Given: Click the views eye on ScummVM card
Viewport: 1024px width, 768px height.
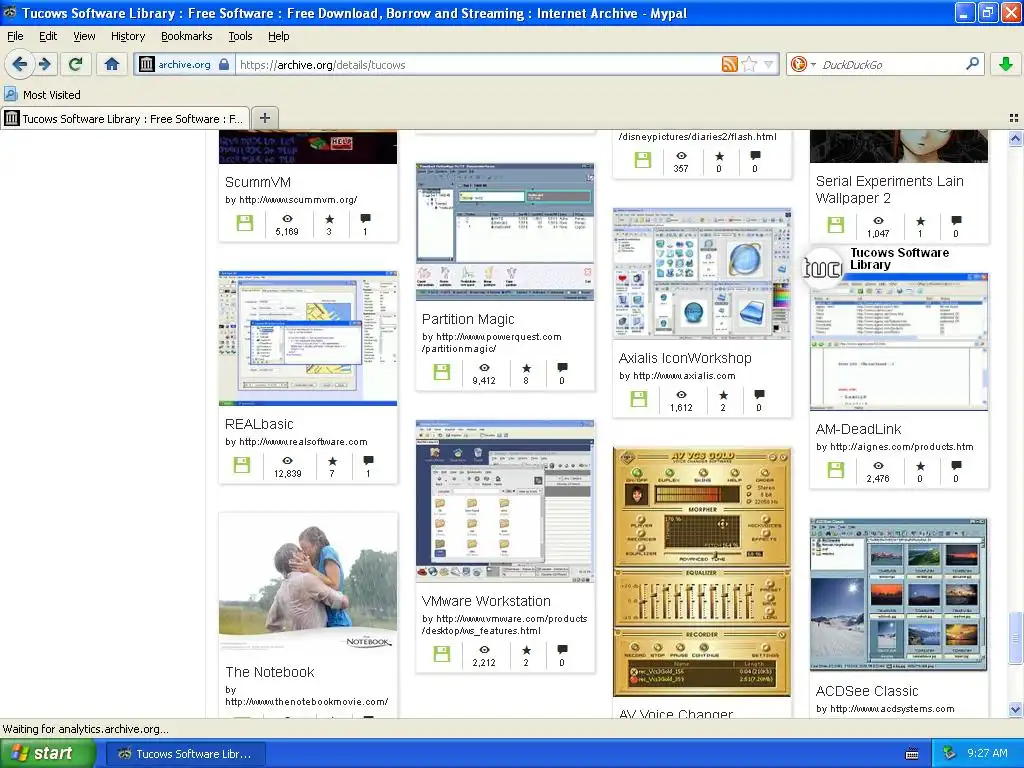Looking at the screenshot, I should pyautogui.click(x=287, y=219).
